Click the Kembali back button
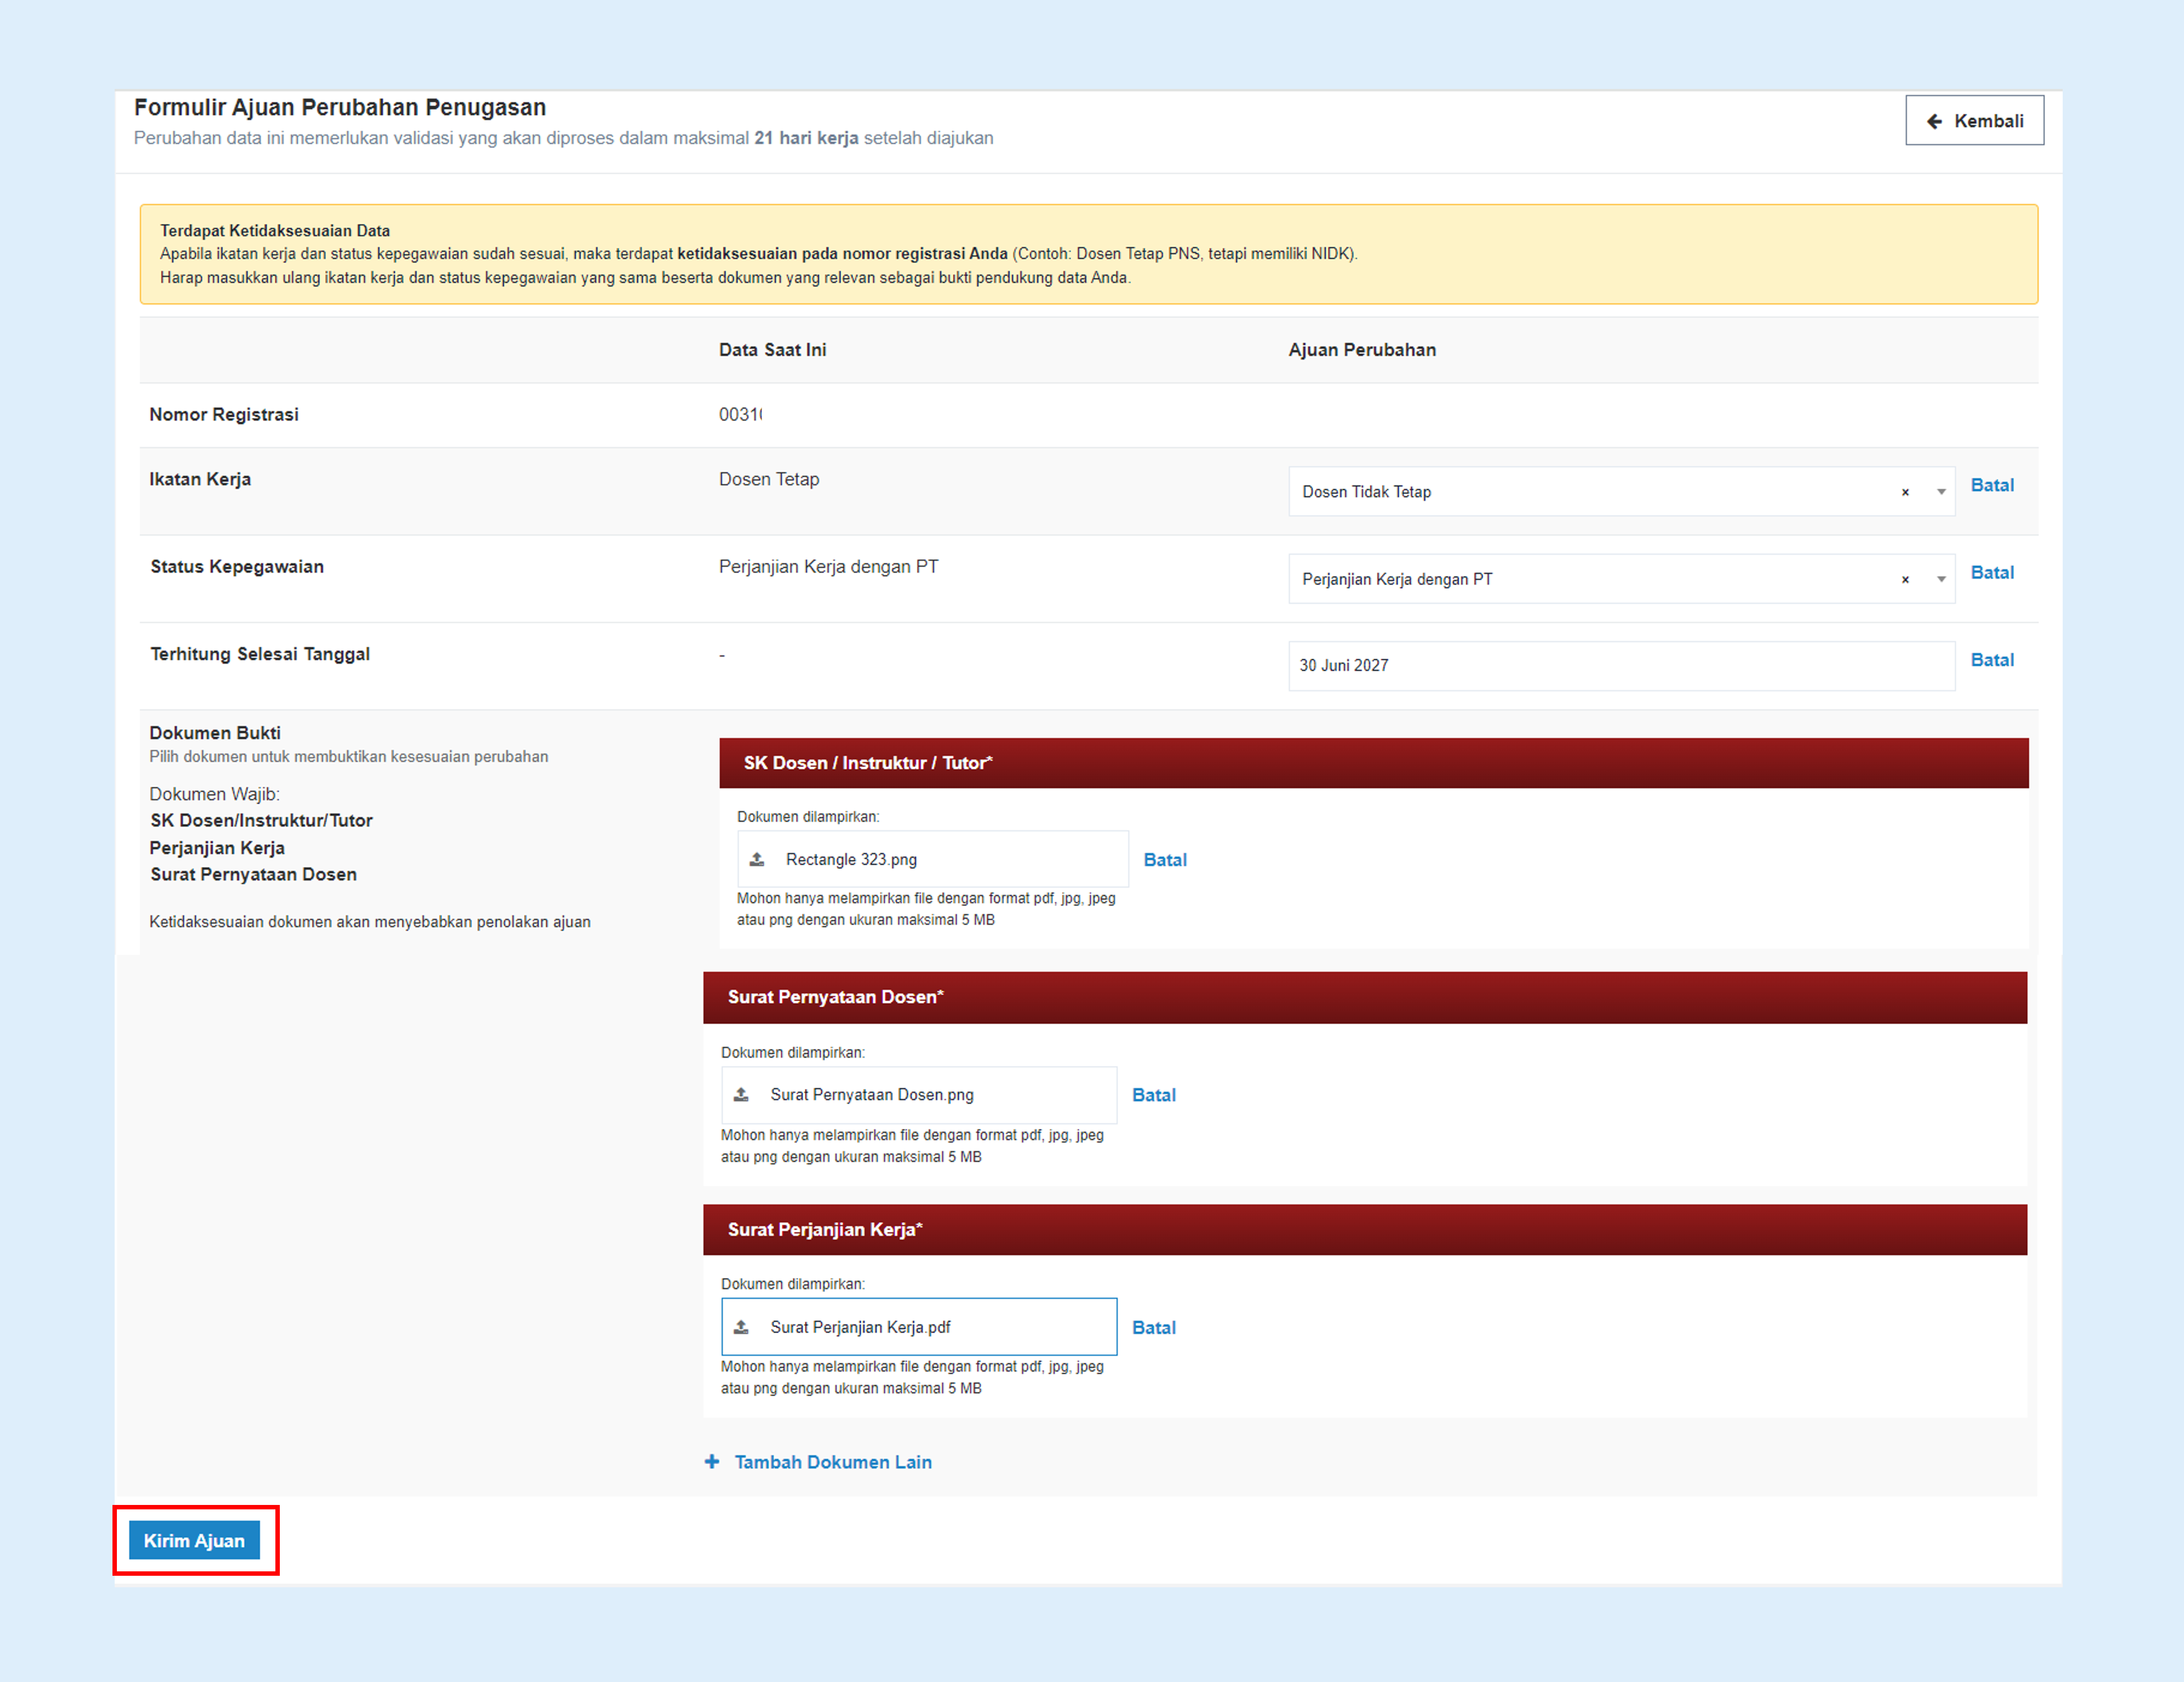Image resolution: width=2184 pixels, height=1682 pixels. (x=1974, y=121)
